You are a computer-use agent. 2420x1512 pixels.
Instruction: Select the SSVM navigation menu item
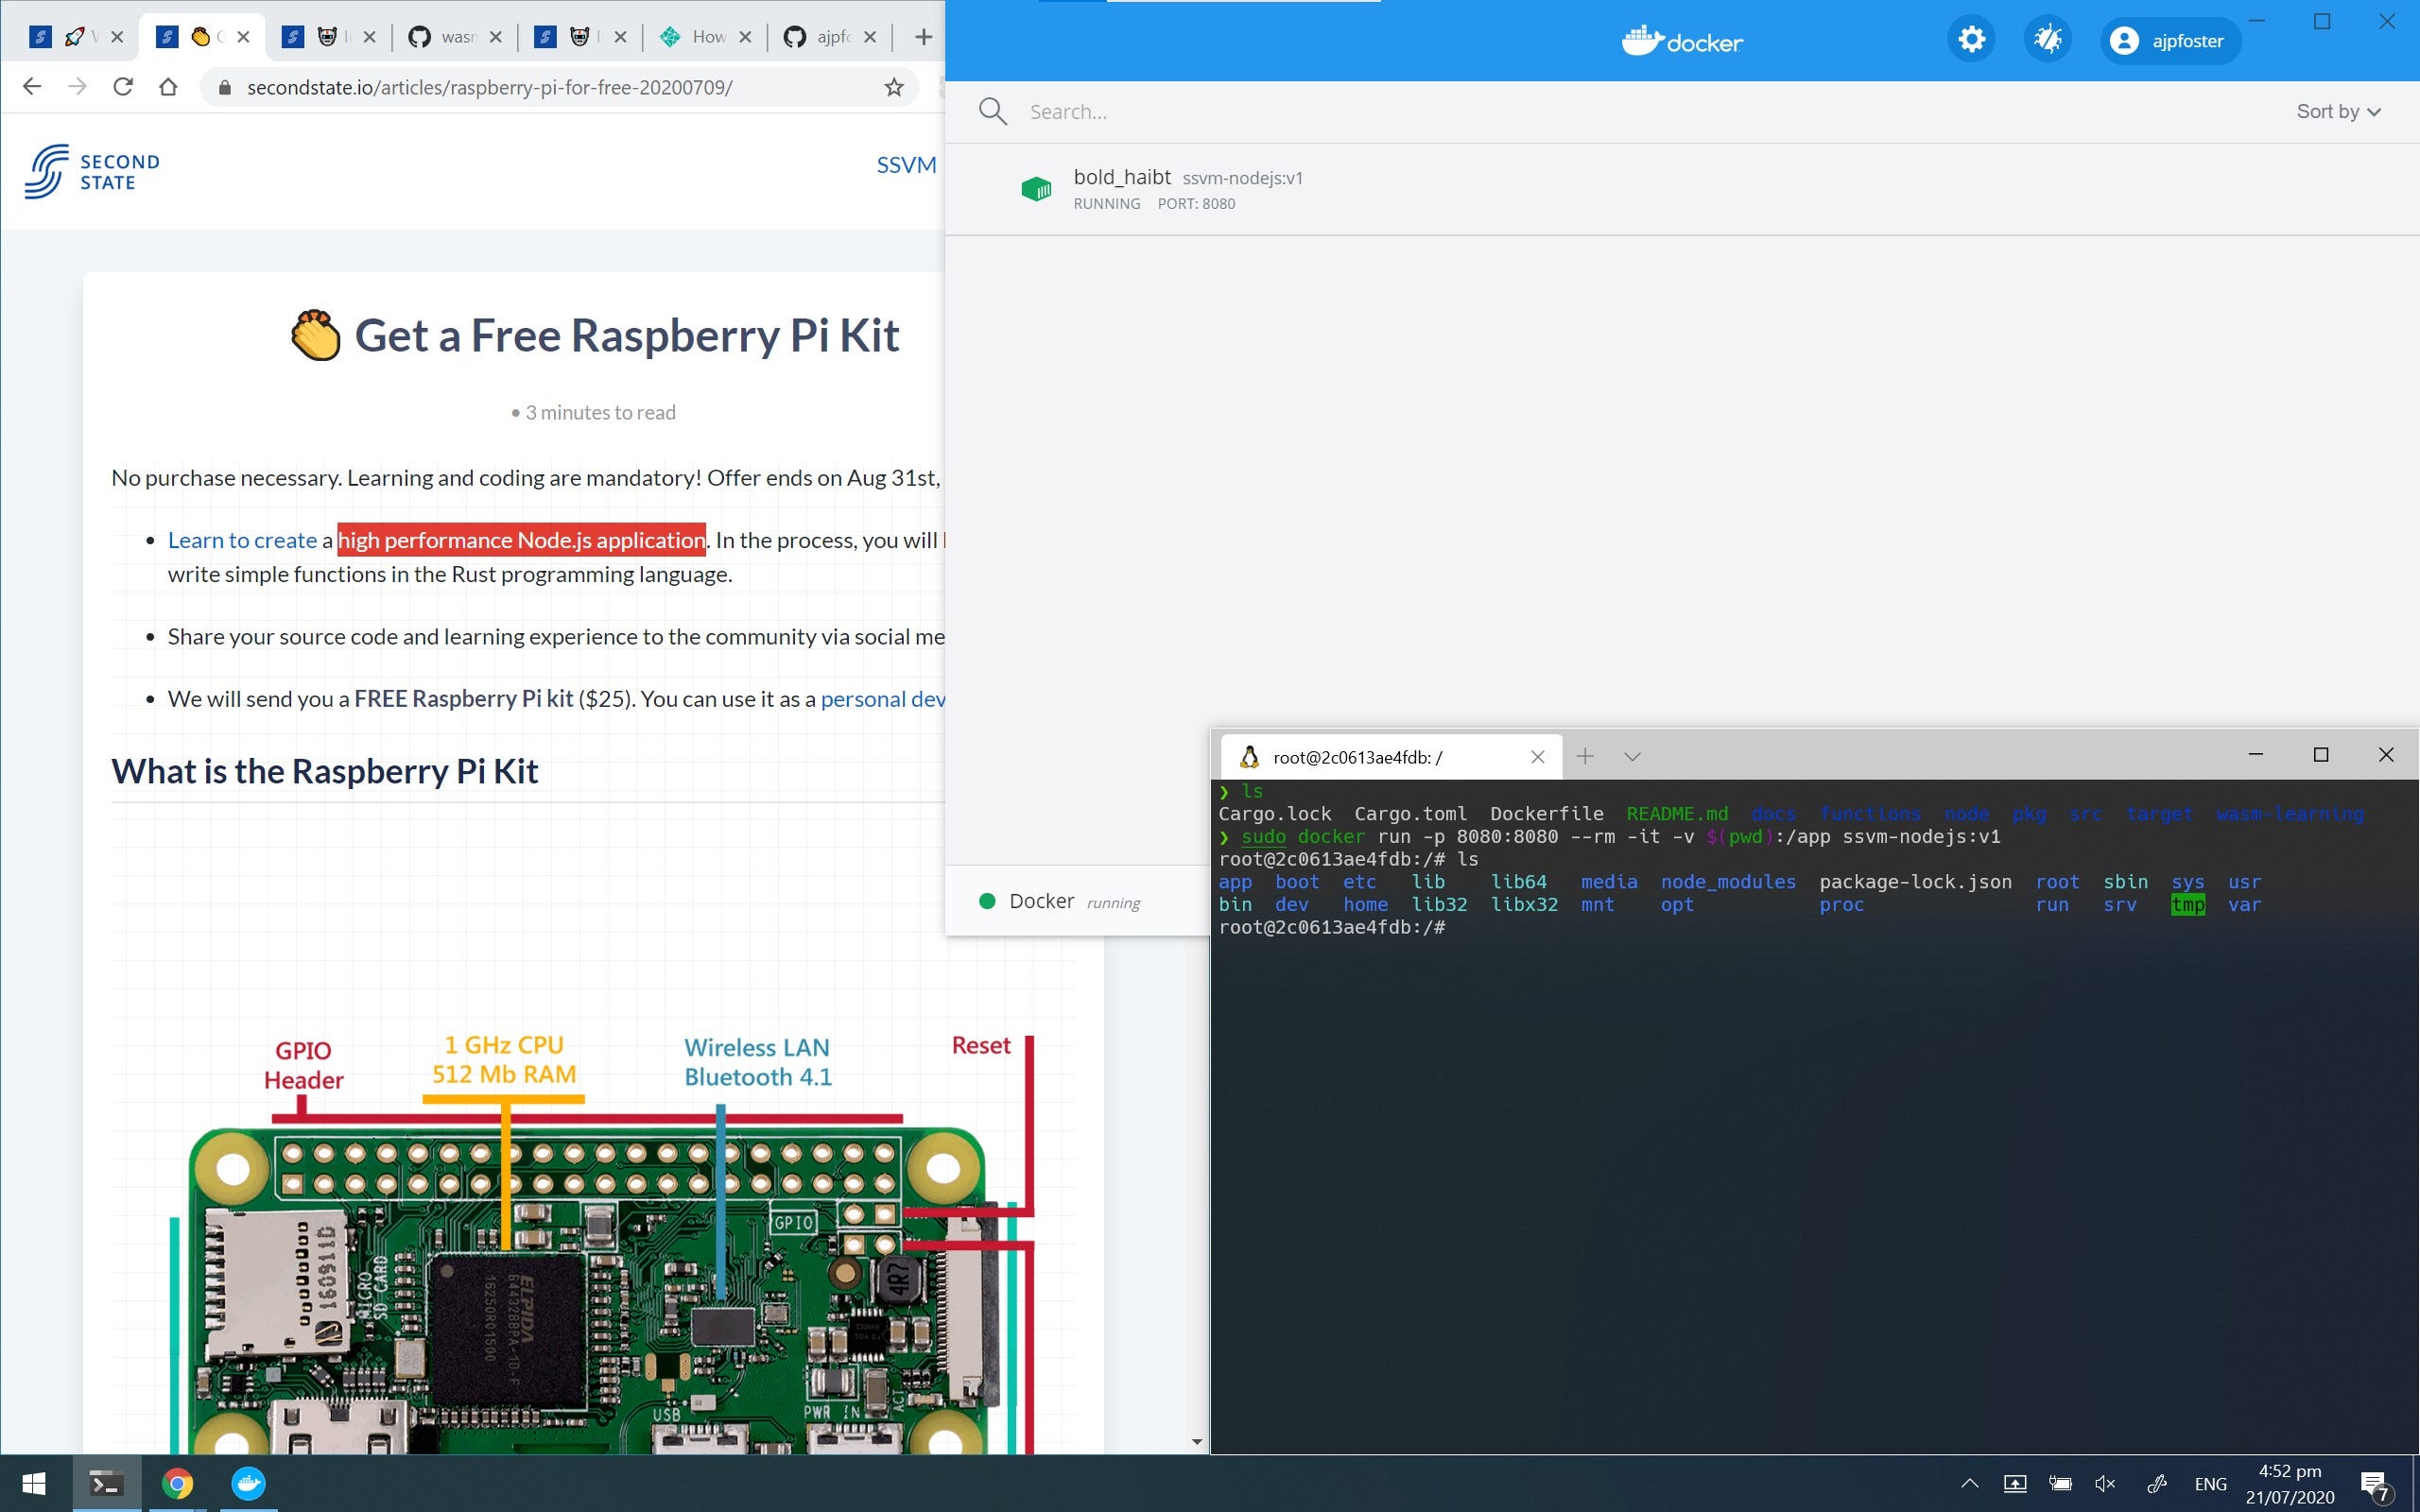906,164
